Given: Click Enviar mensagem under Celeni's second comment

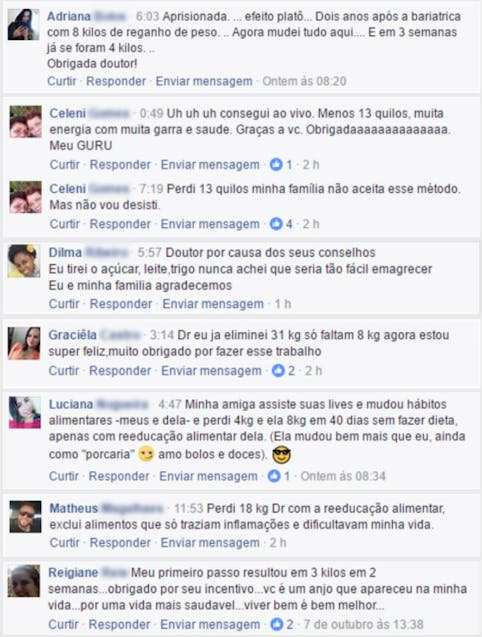Looking at the screenshot, I should 210,224.
